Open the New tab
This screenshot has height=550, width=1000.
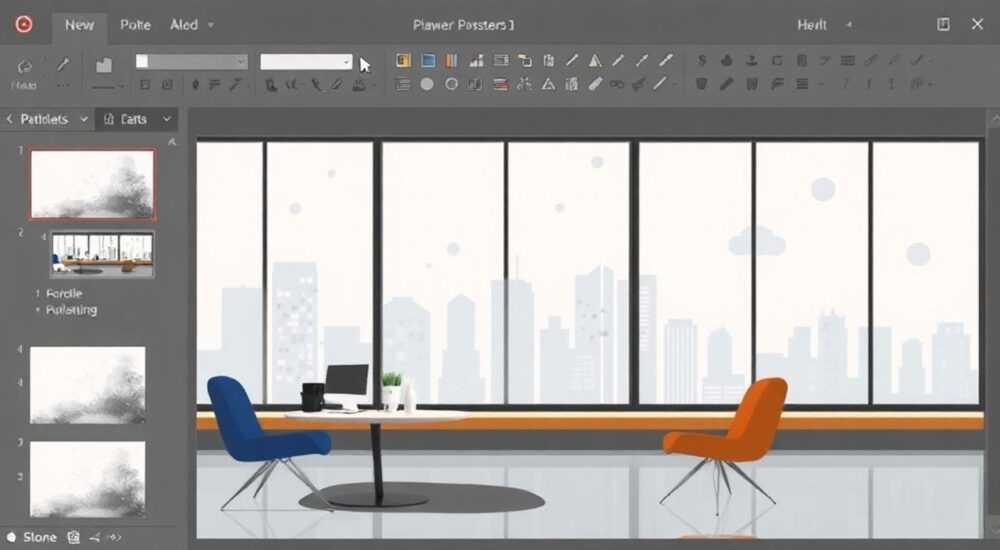[79, 25]
